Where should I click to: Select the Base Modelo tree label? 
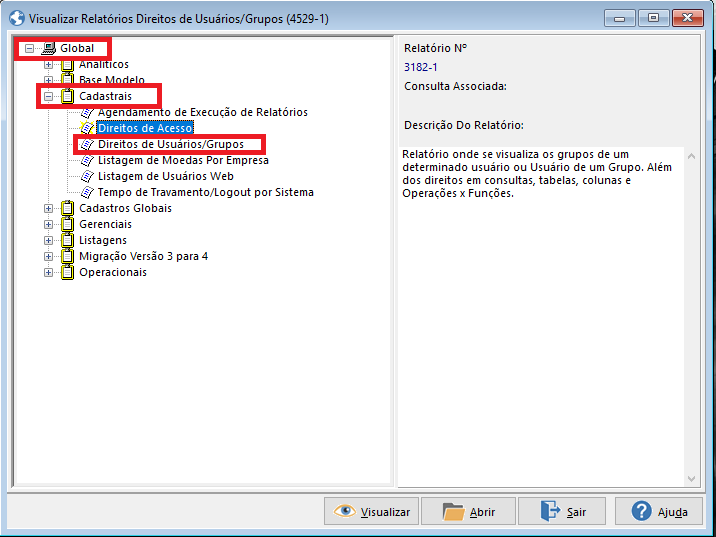coord(112,80)
